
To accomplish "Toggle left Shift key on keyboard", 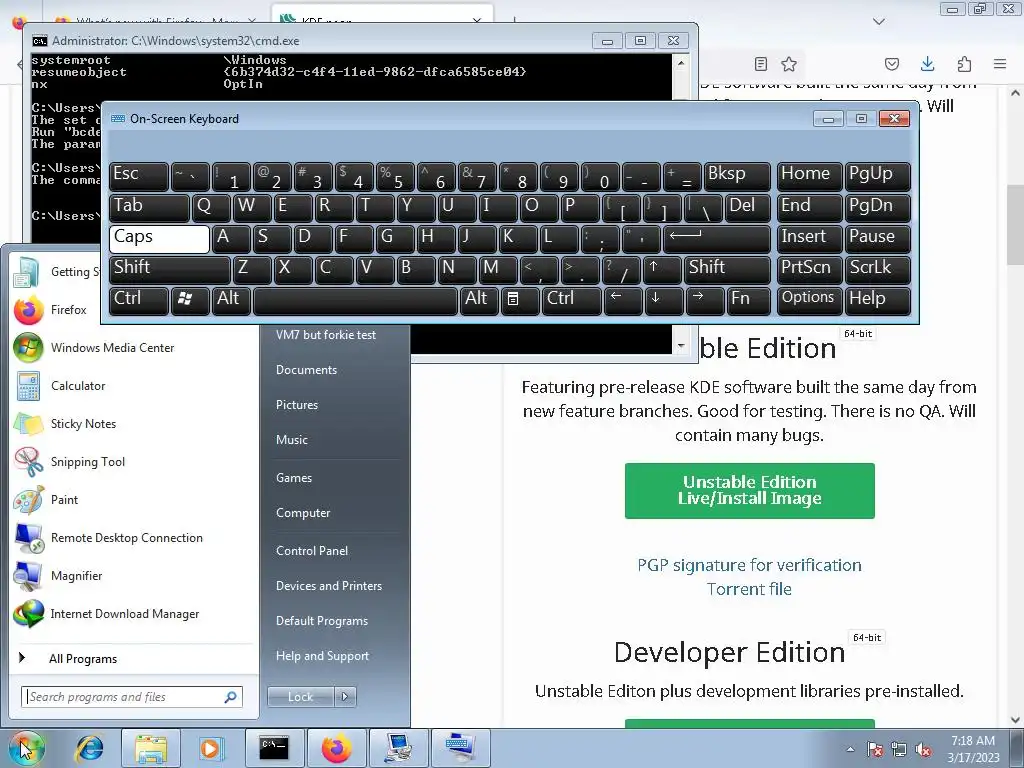I will 170,269.
